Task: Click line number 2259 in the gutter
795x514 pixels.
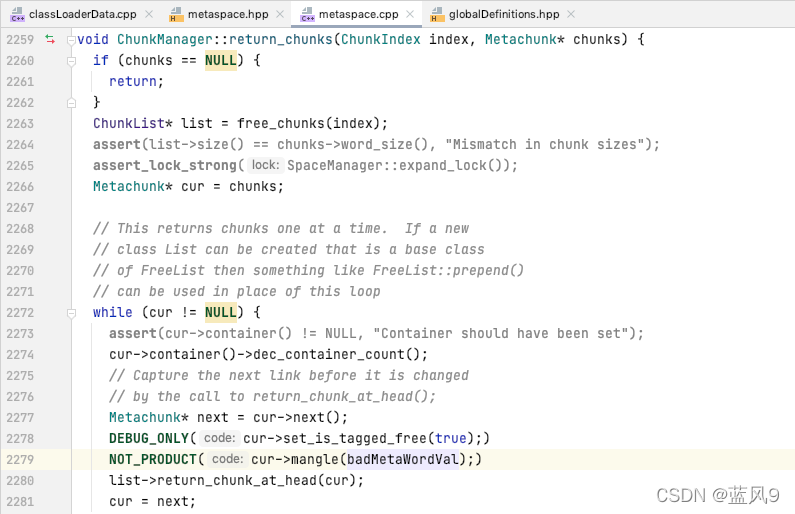Action: [20, 40]
